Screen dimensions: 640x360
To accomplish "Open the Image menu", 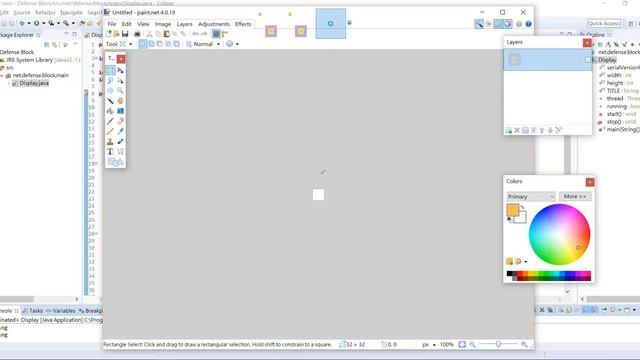I will tap(163, 24).
